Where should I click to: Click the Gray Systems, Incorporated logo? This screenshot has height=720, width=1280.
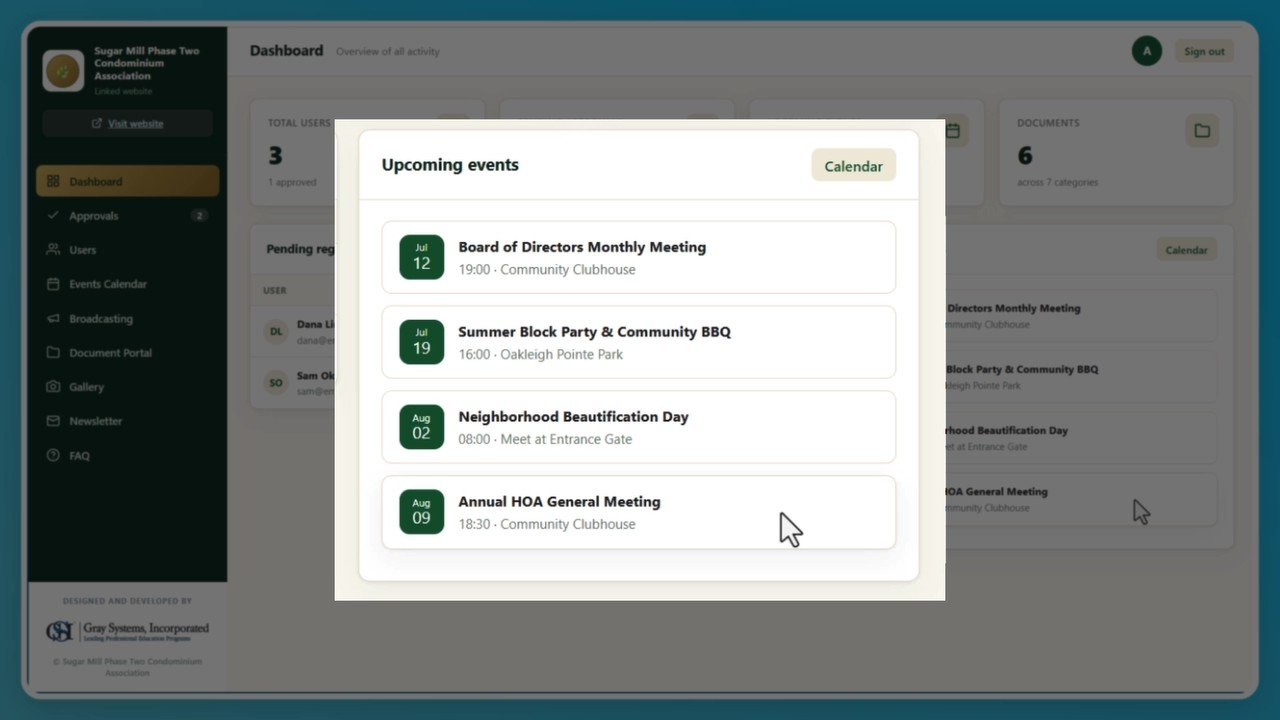pyautogui.click(x=127, y=631)
